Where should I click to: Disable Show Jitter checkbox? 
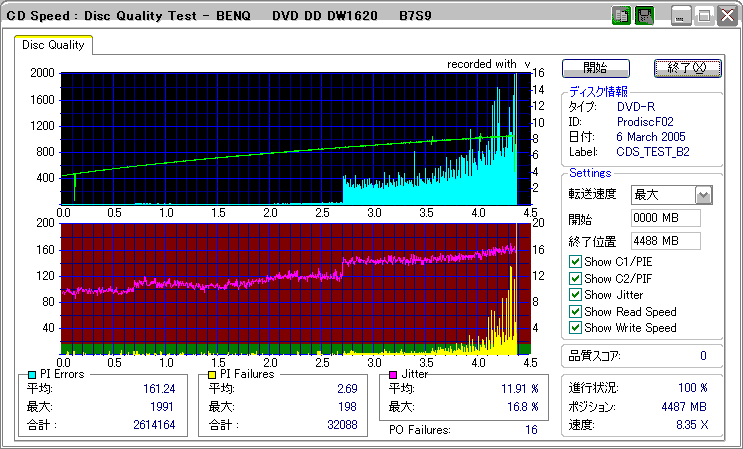click(575, 295)
